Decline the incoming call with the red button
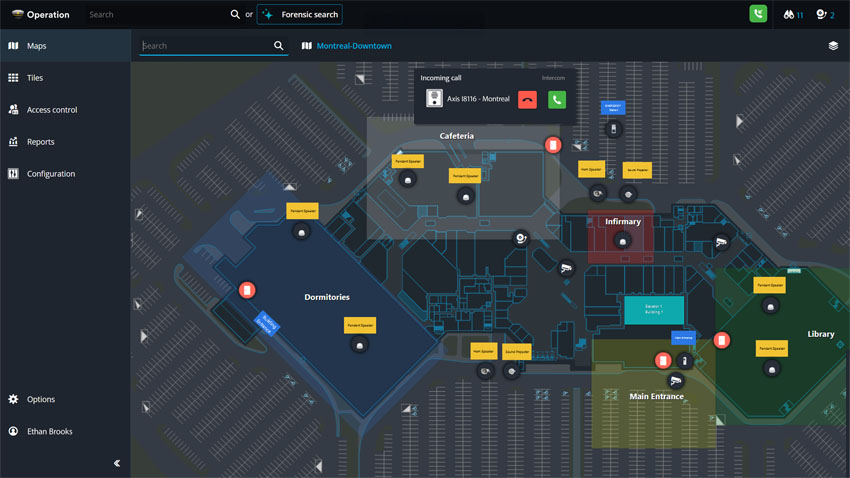 point(527,100)
